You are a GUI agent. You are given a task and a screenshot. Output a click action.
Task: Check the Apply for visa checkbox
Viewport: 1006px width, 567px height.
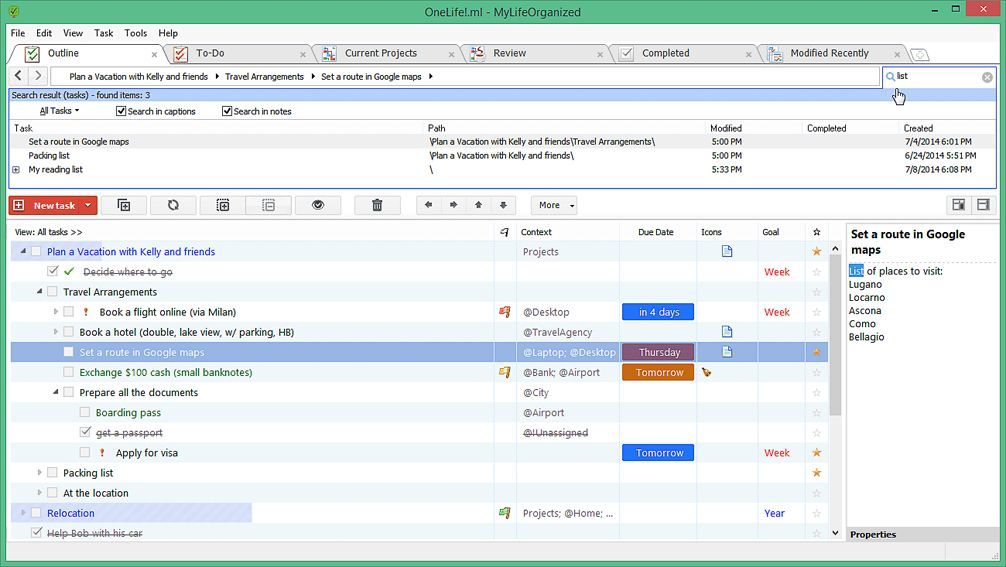[85, 452]
